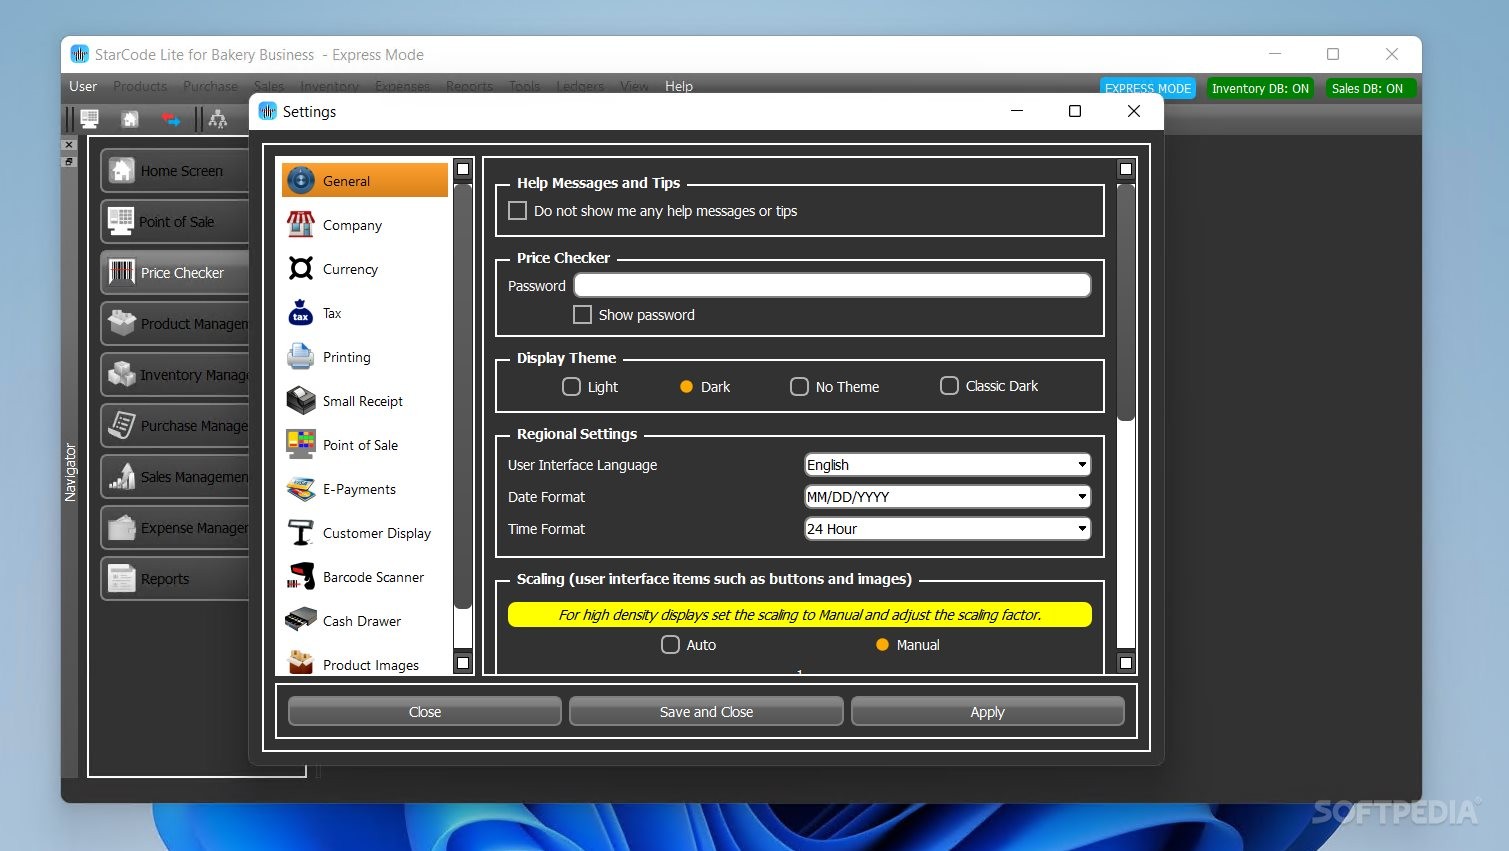1509x851 pixels.
Task: Click the Price Checker password field
Action: pos(832,285)
